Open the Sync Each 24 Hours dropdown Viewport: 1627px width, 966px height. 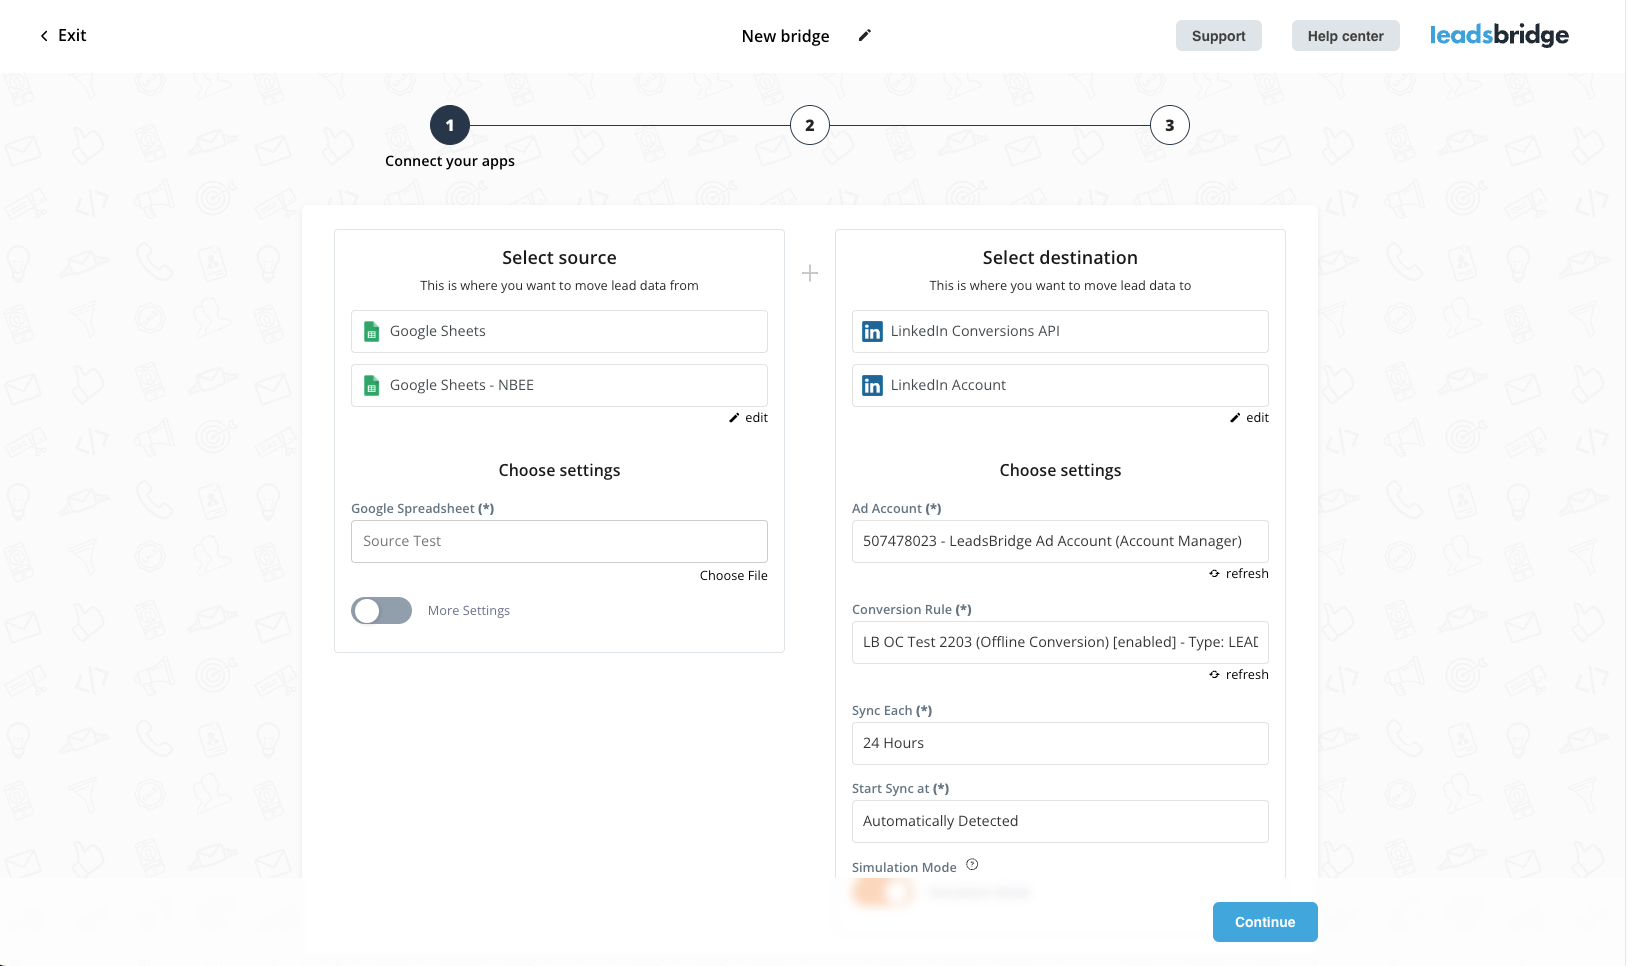click(x=1059, y=743)
